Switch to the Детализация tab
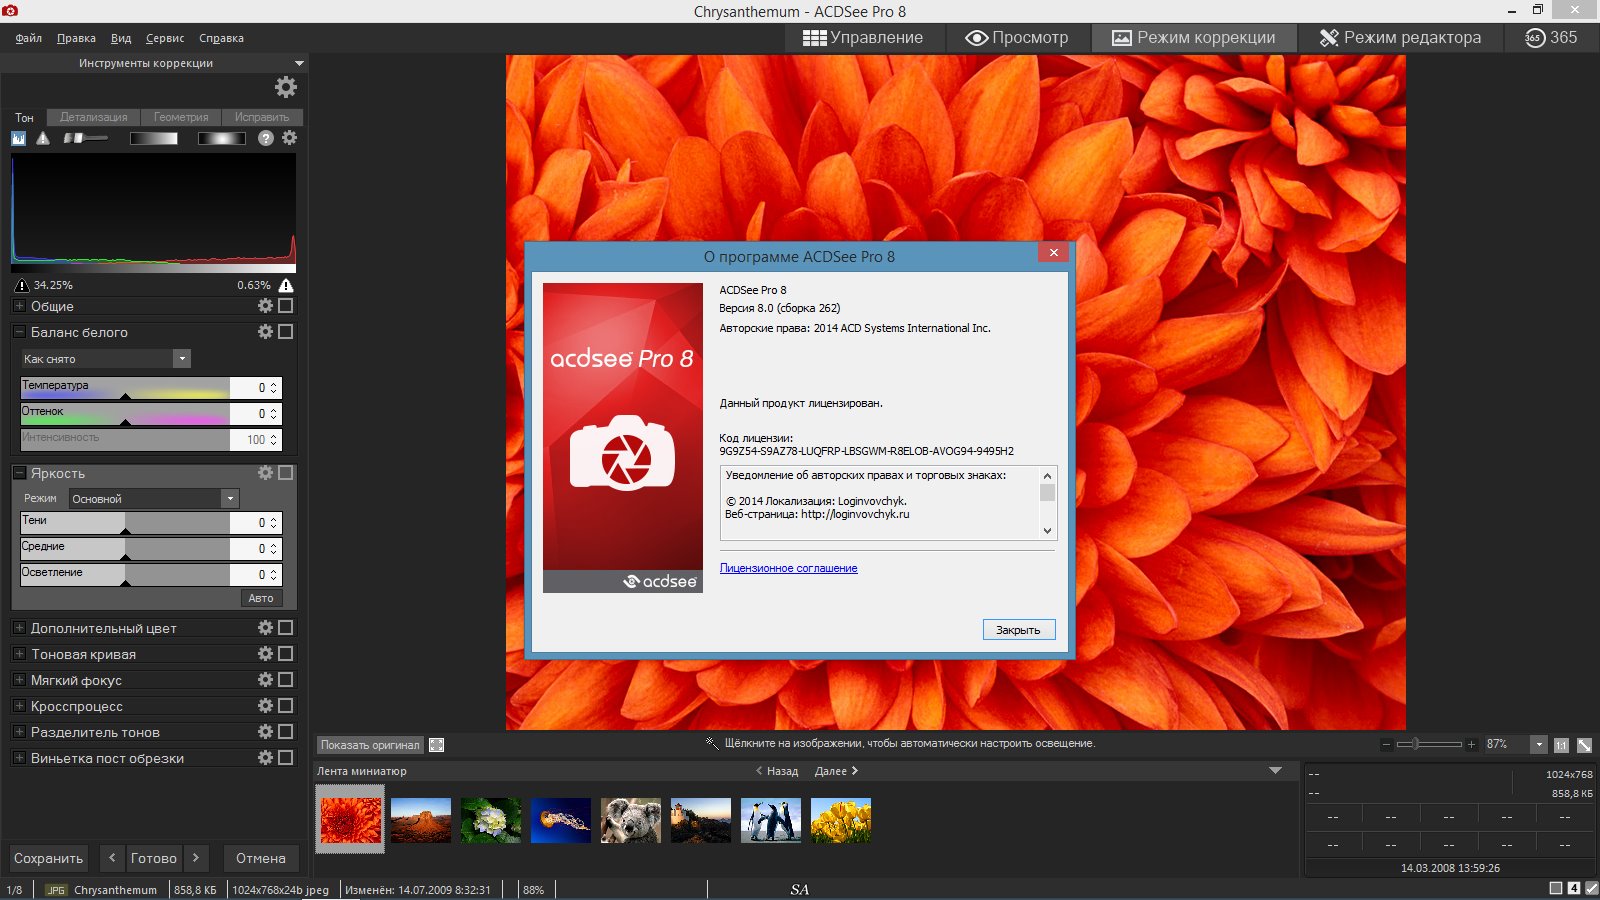The height and width of the screenshot is (900, 1600). click(94, 117)
